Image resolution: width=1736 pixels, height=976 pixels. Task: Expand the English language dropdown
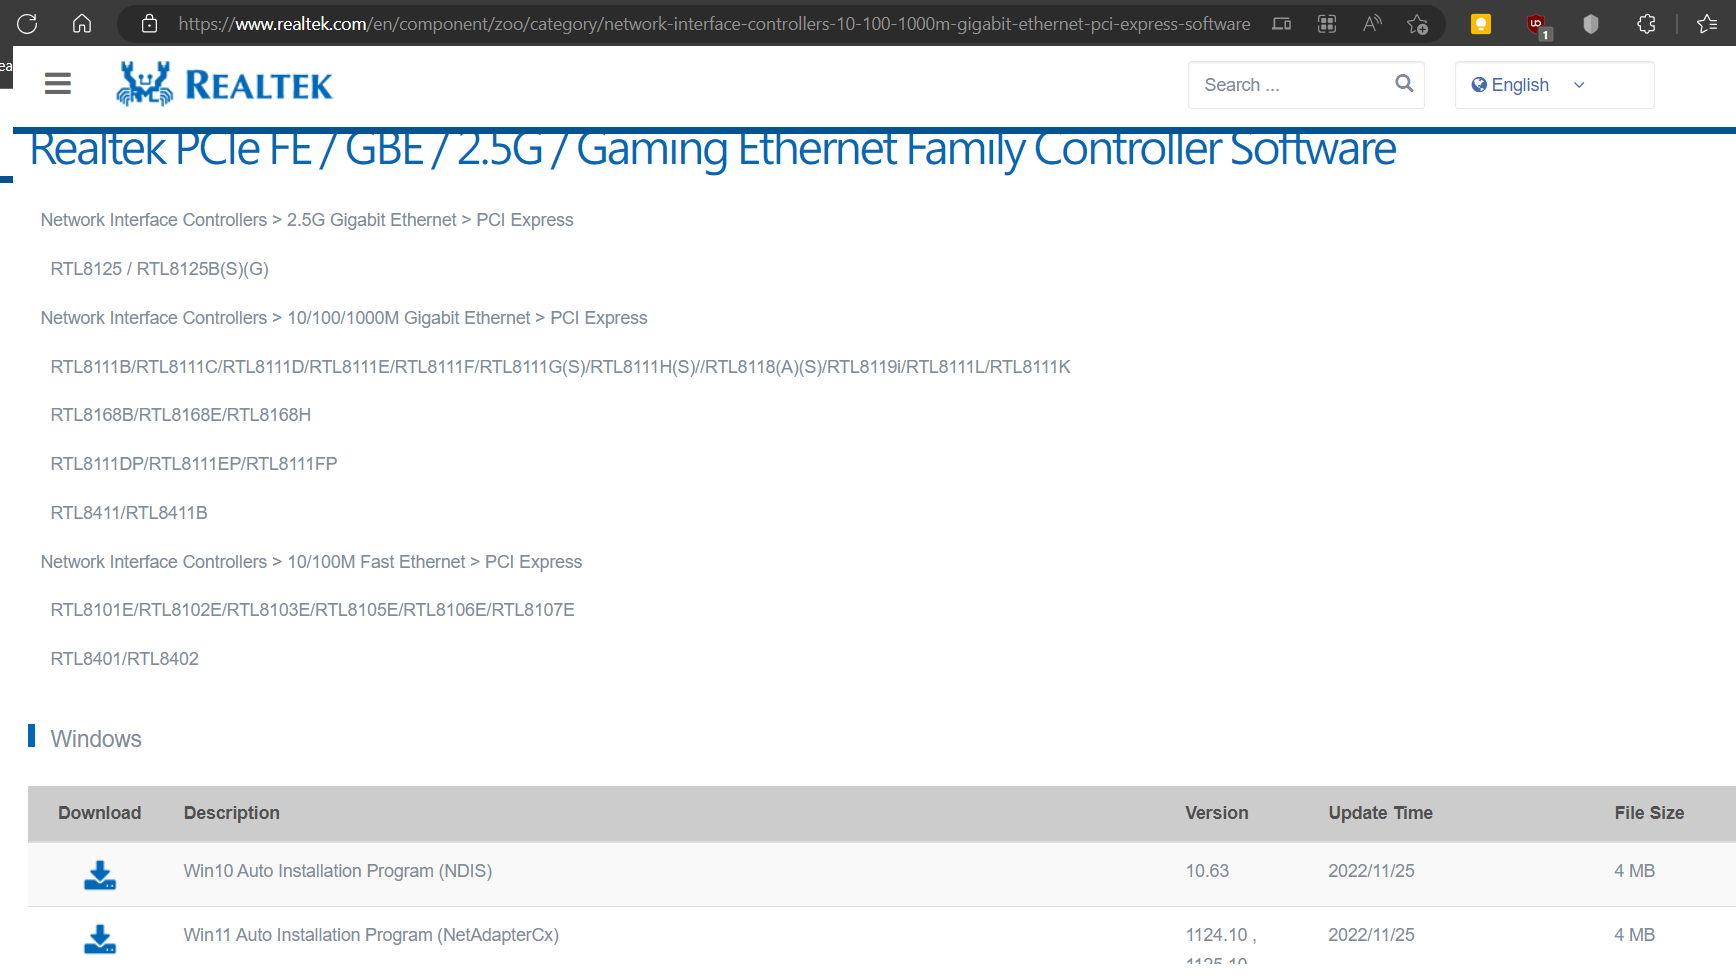pos(1554,85)
